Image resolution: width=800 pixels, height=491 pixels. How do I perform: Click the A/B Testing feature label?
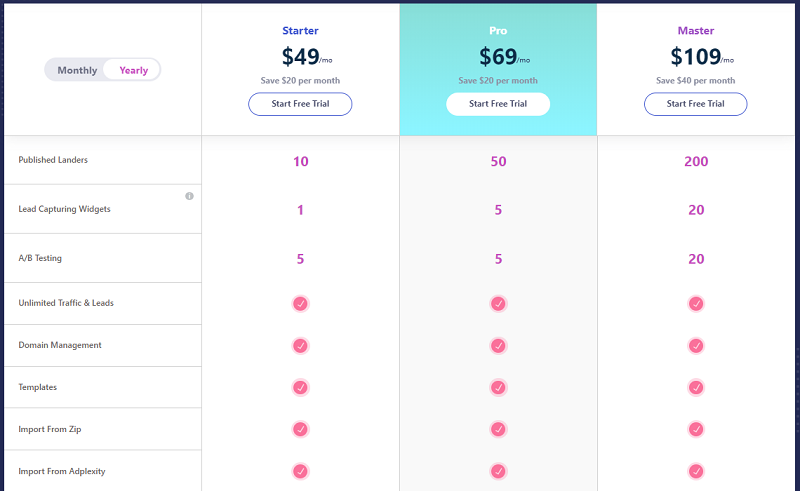40,258
